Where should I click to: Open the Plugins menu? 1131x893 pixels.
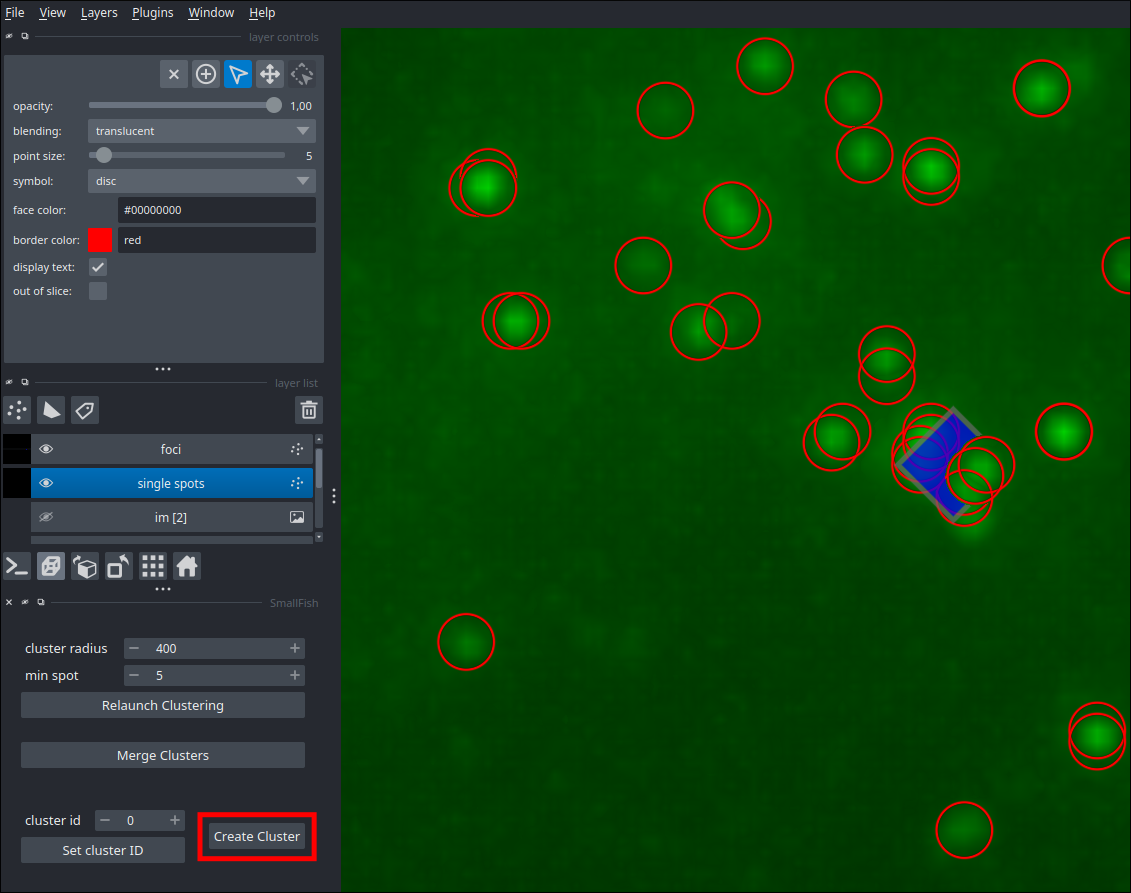[x=153, y=12]
